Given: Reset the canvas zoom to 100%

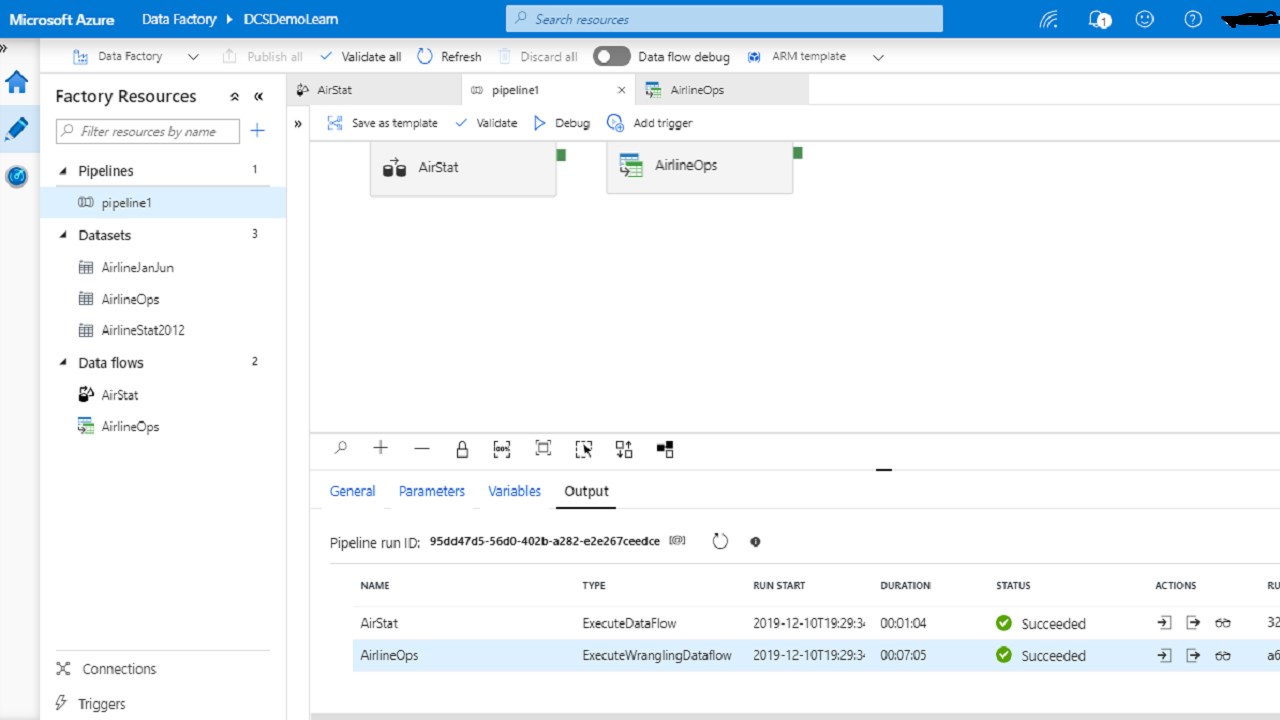Looking at the screenshot, I should [x=502, y=449].
